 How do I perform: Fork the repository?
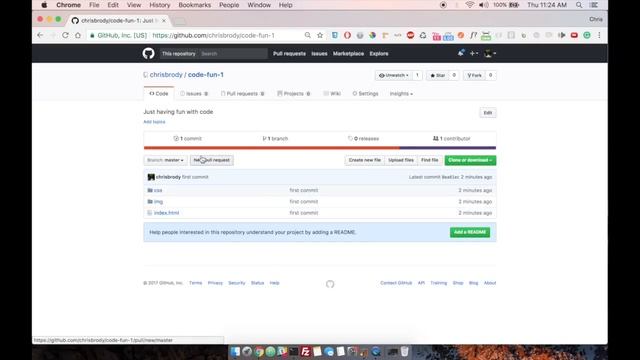click(x=474, y=76)
